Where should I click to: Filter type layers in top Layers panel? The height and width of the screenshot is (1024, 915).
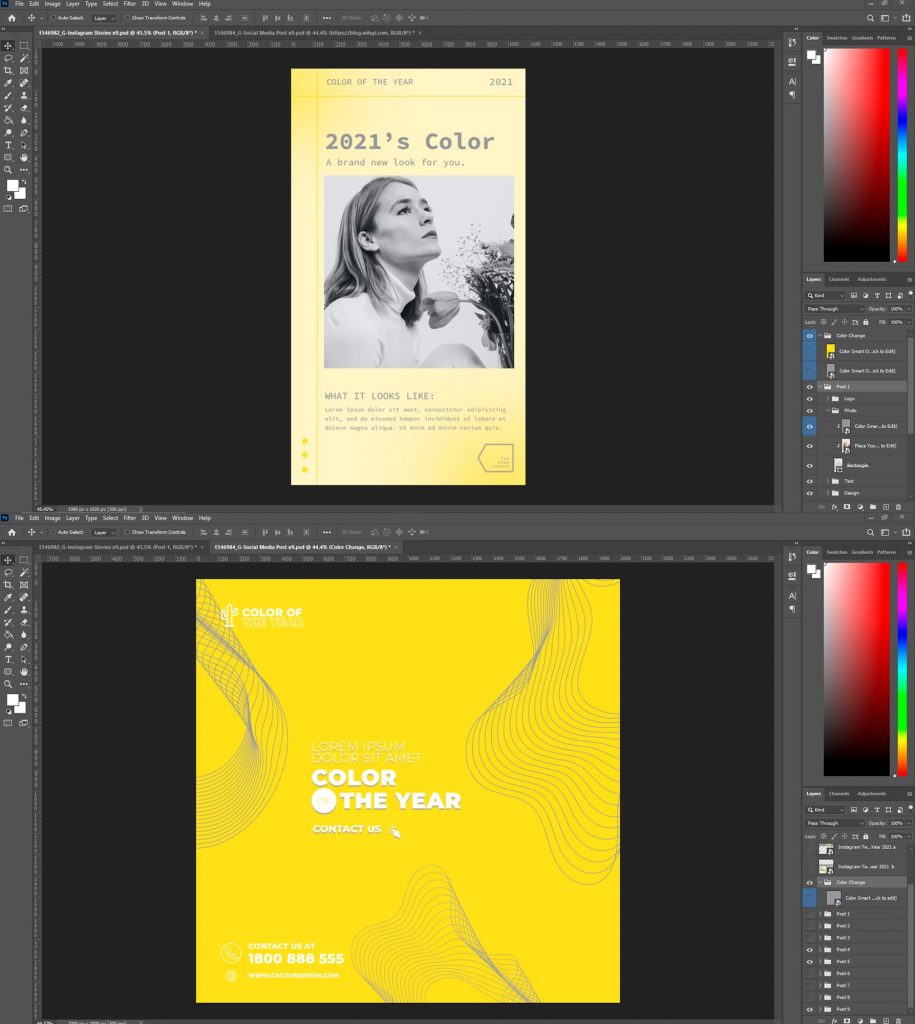tap(877, 296)
